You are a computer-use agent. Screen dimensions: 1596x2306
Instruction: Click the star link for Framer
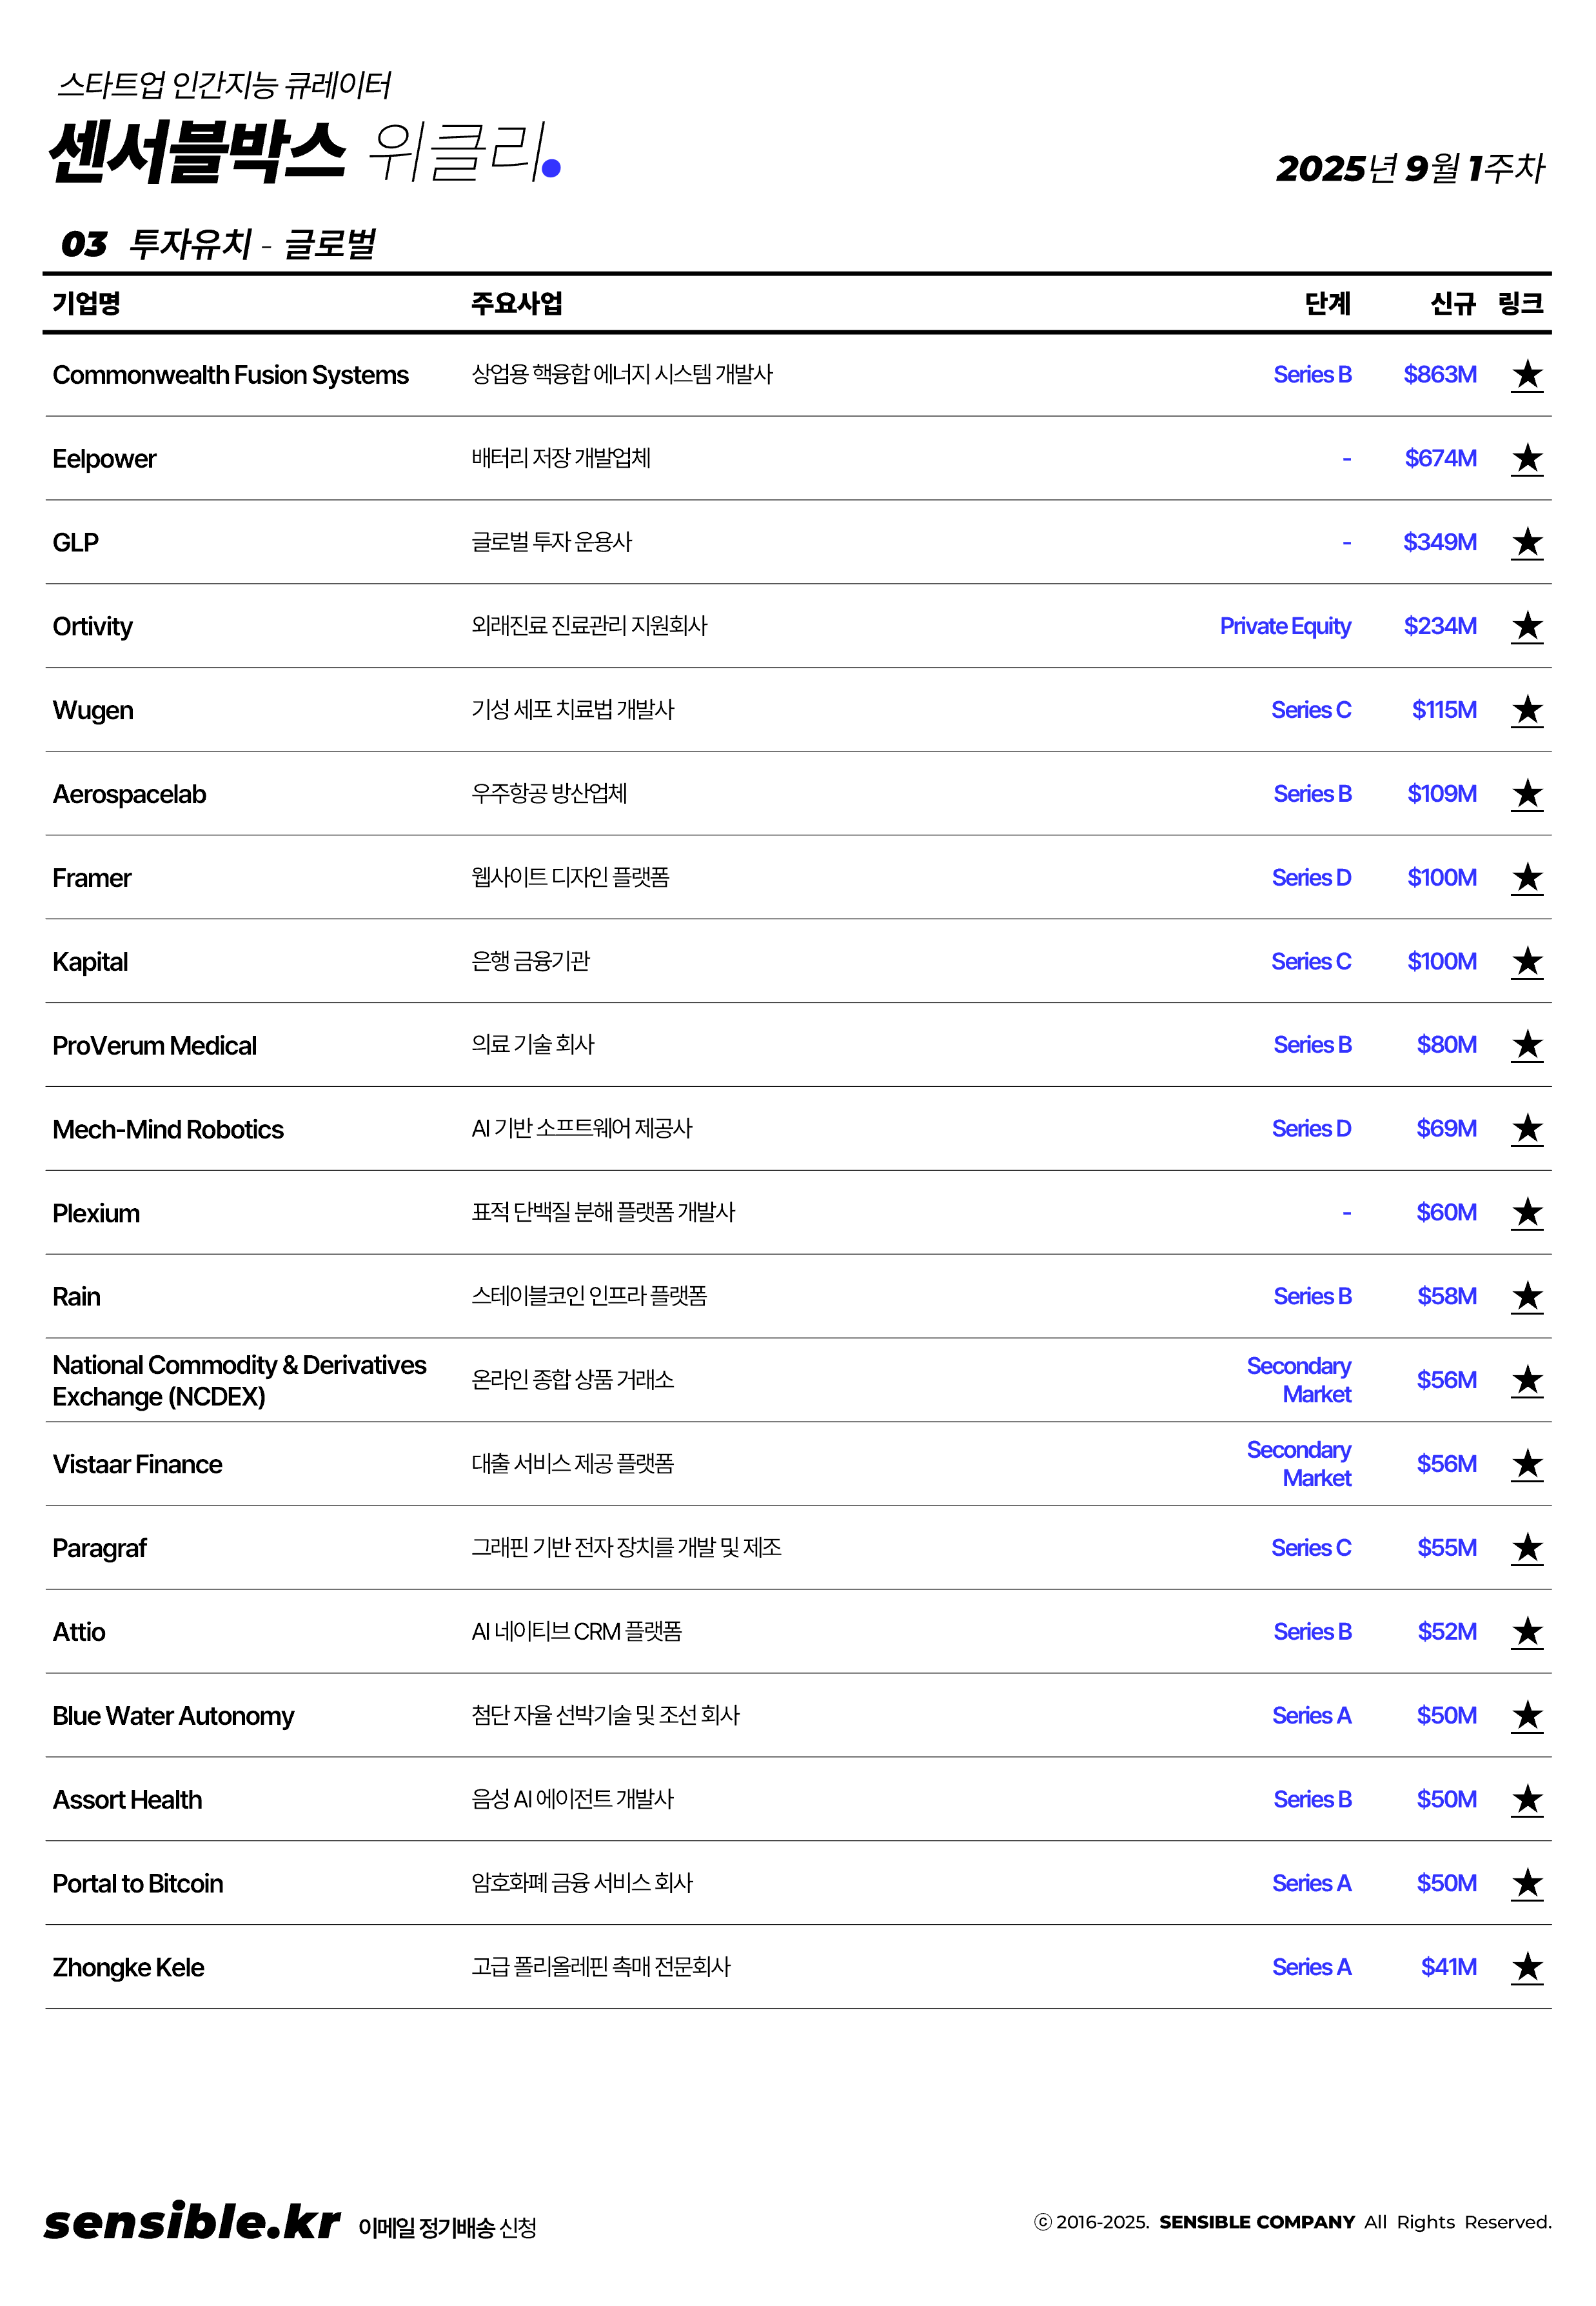pyautogui.click(x=1526, y=878)
